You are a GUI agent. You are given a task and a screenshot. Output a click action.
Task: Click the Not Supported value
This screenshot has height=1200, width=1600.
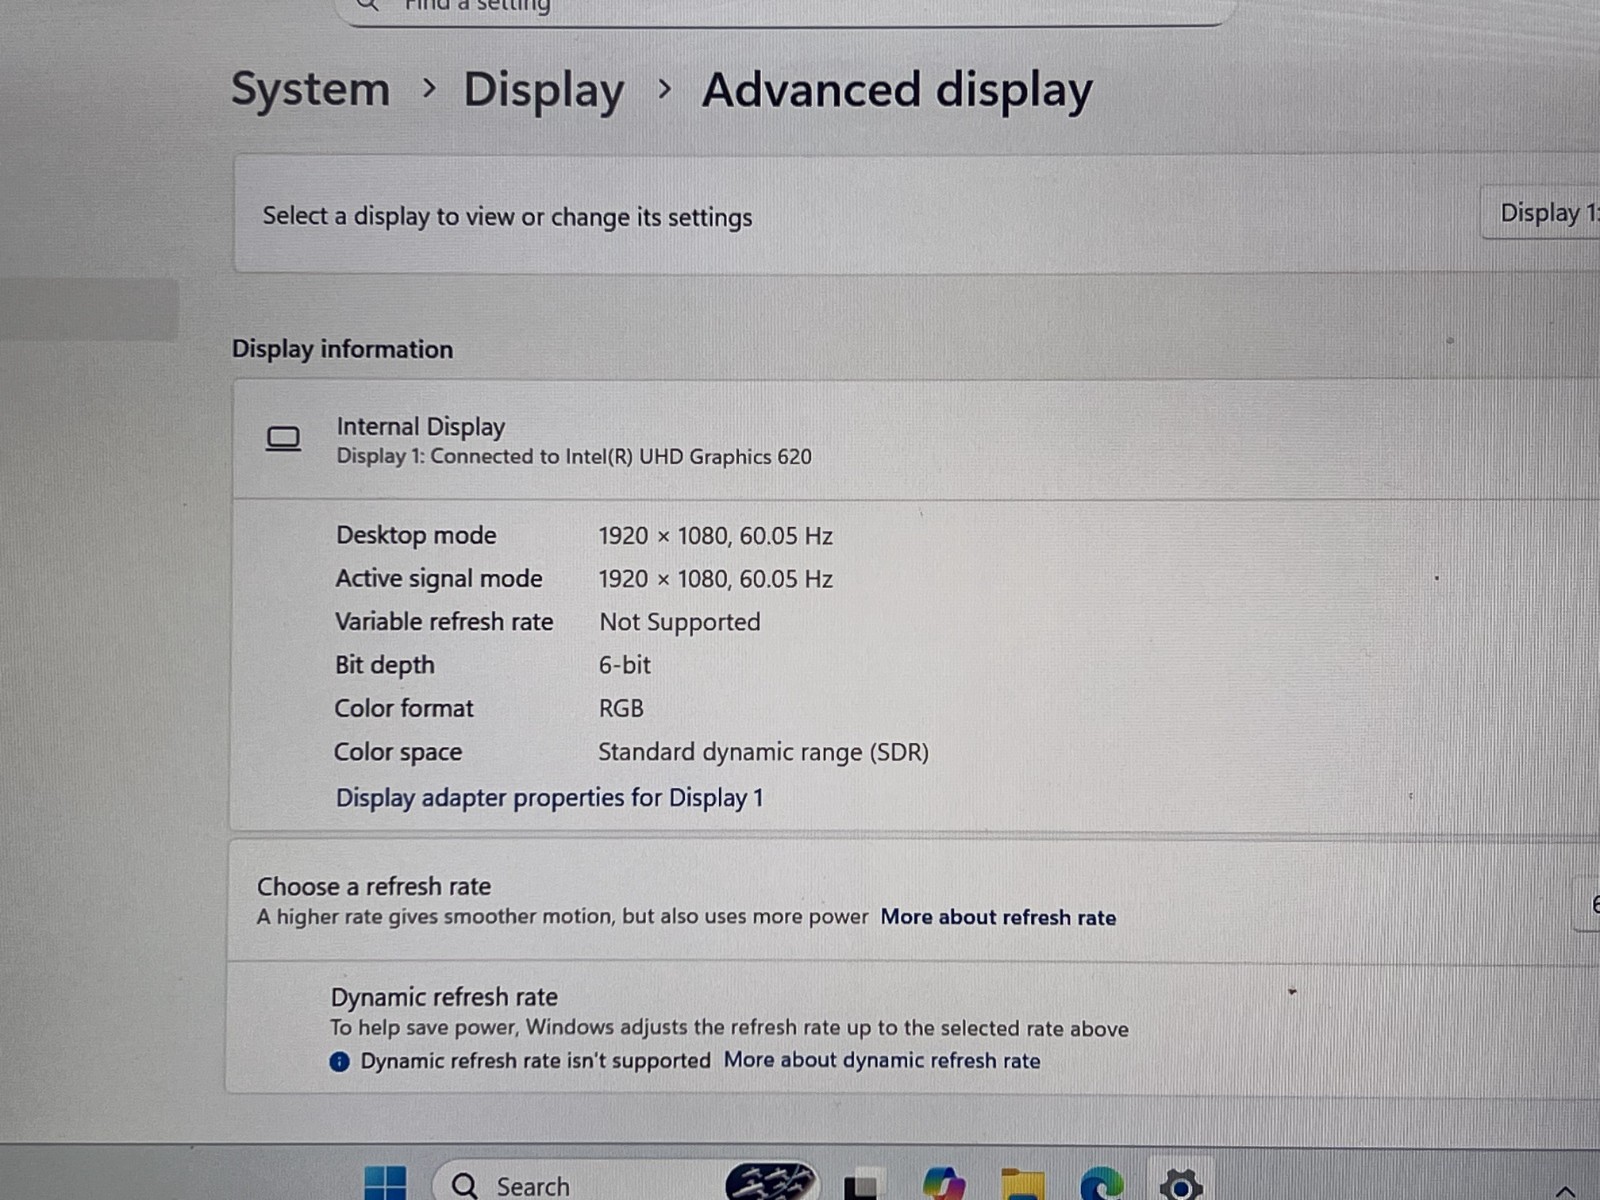(680, 622)
